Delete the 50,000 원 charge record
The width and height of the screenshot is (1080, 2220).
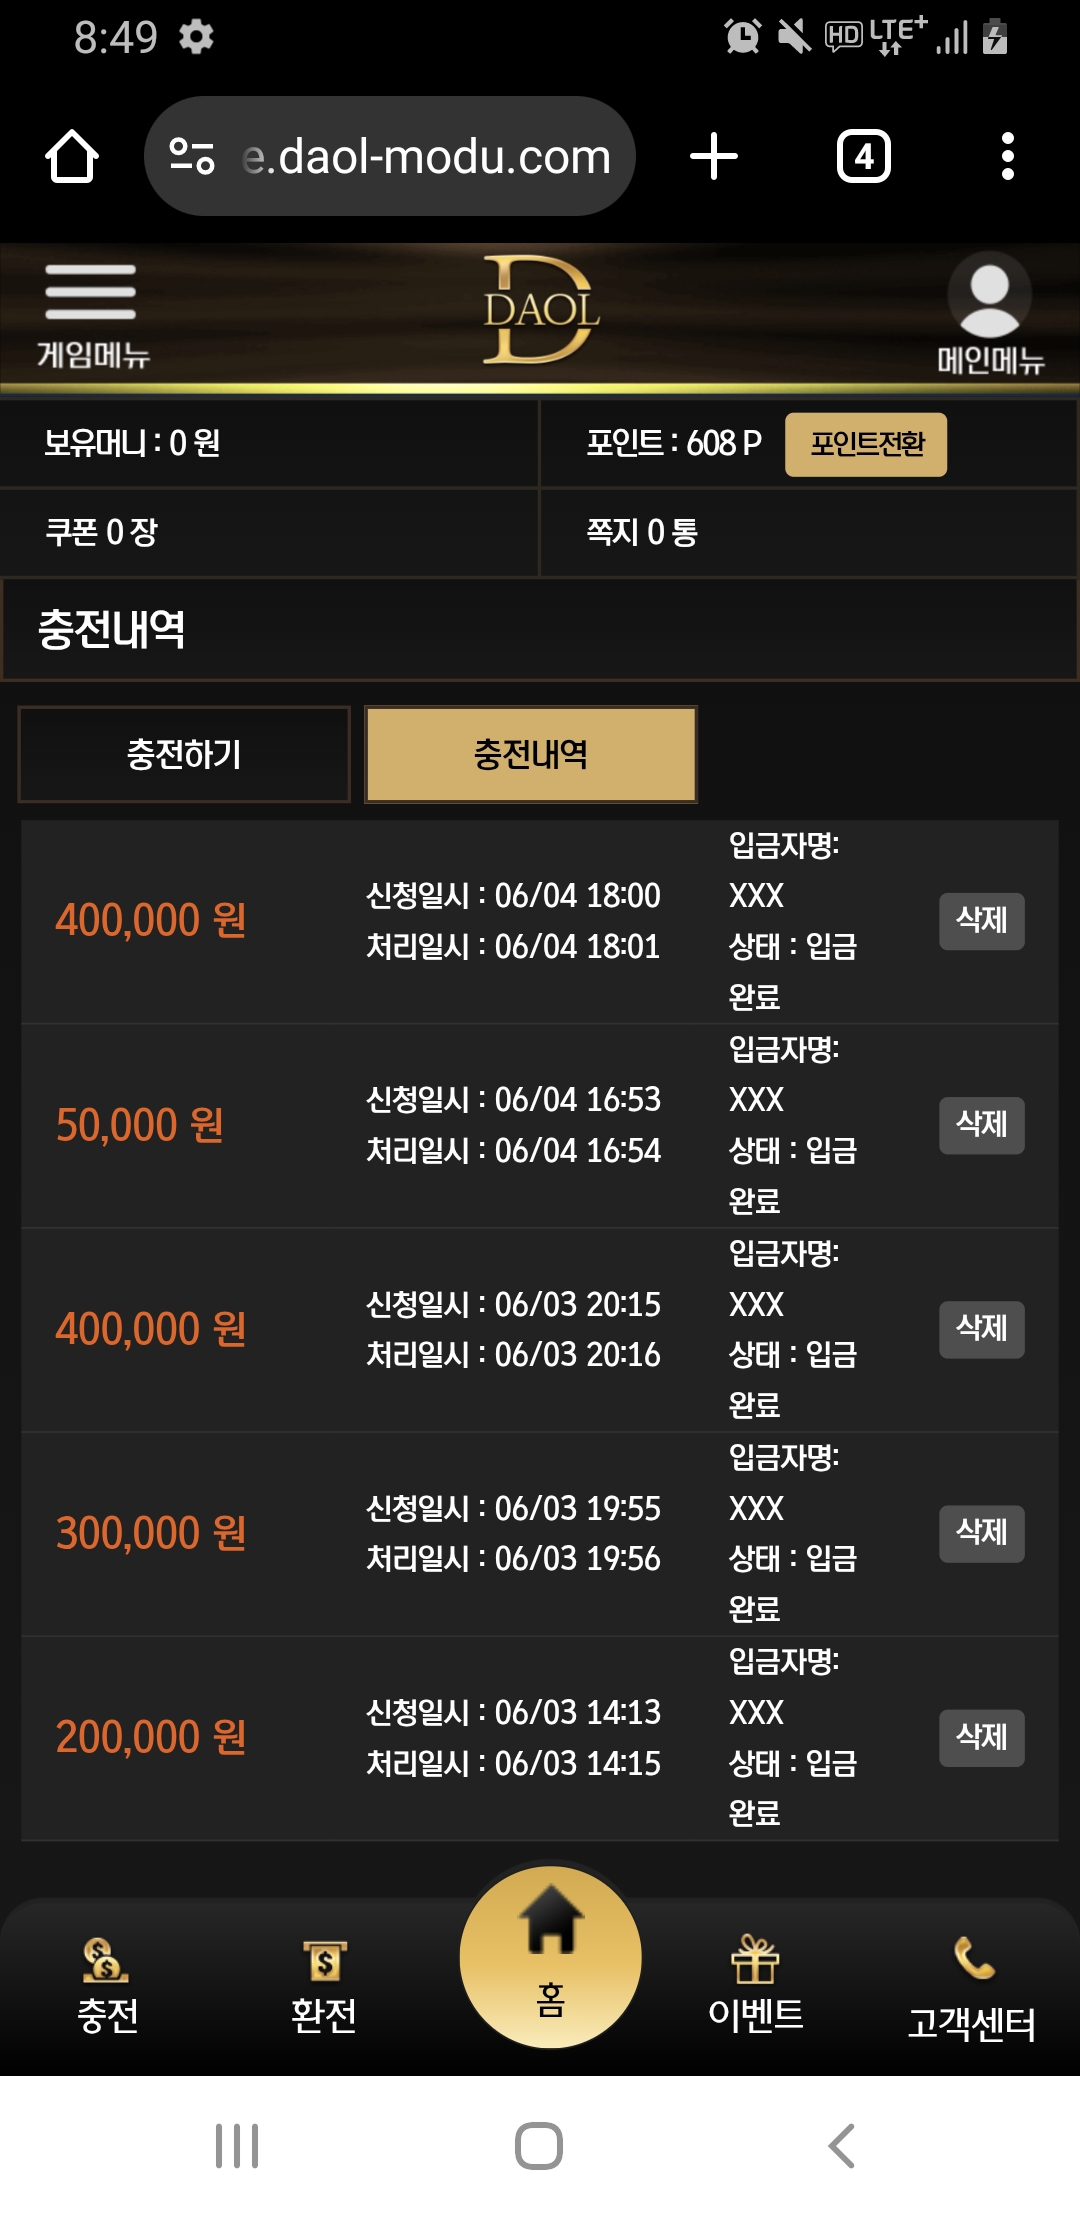[x=982, y=1125]
